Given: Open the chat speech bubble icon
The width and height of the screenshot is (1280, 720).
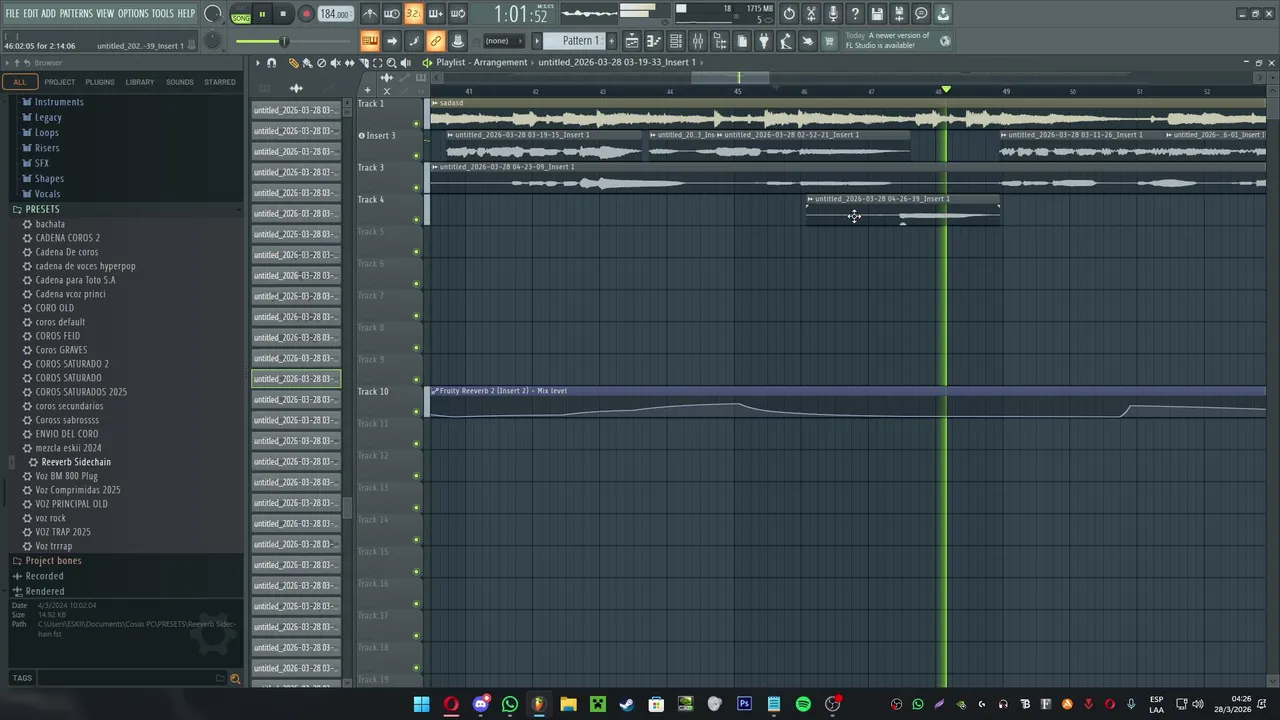Looking at the screenshot, I should point(921,14).
